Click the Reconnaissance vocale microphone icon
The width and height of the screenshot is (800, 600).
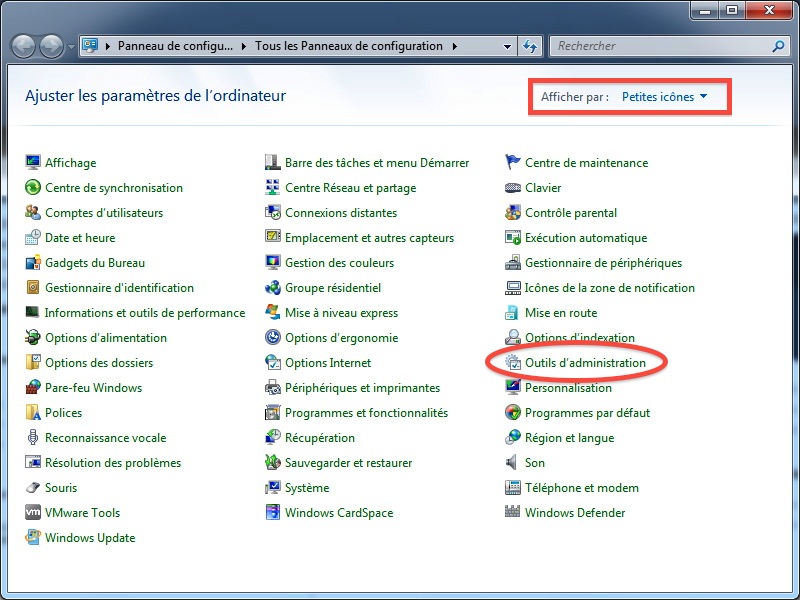(33, 437)
